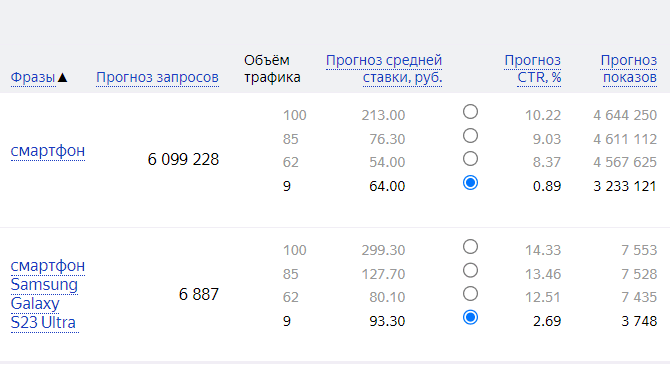Click the 76.30 bid value

(x=387, y=139)
